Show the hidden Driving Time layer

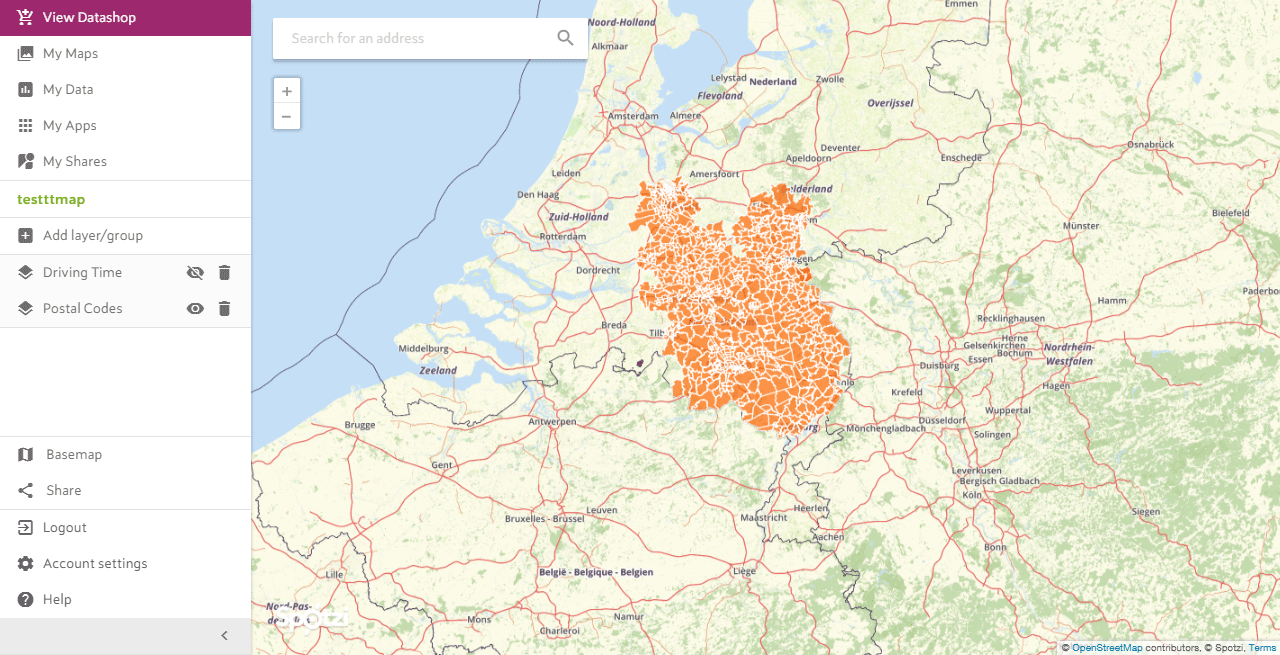[x=195, y=273]
